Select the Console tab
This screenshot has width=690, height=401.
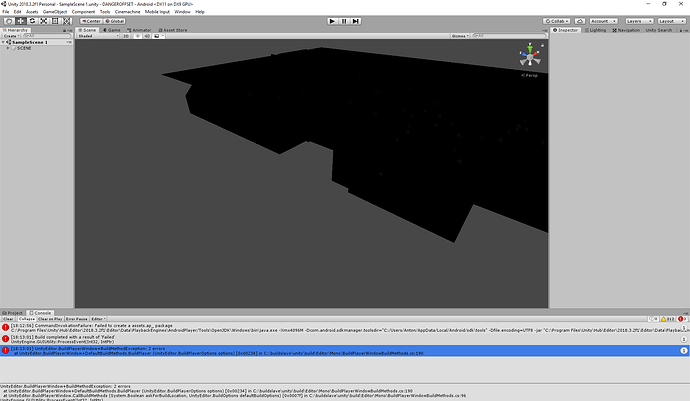point(40,313)
